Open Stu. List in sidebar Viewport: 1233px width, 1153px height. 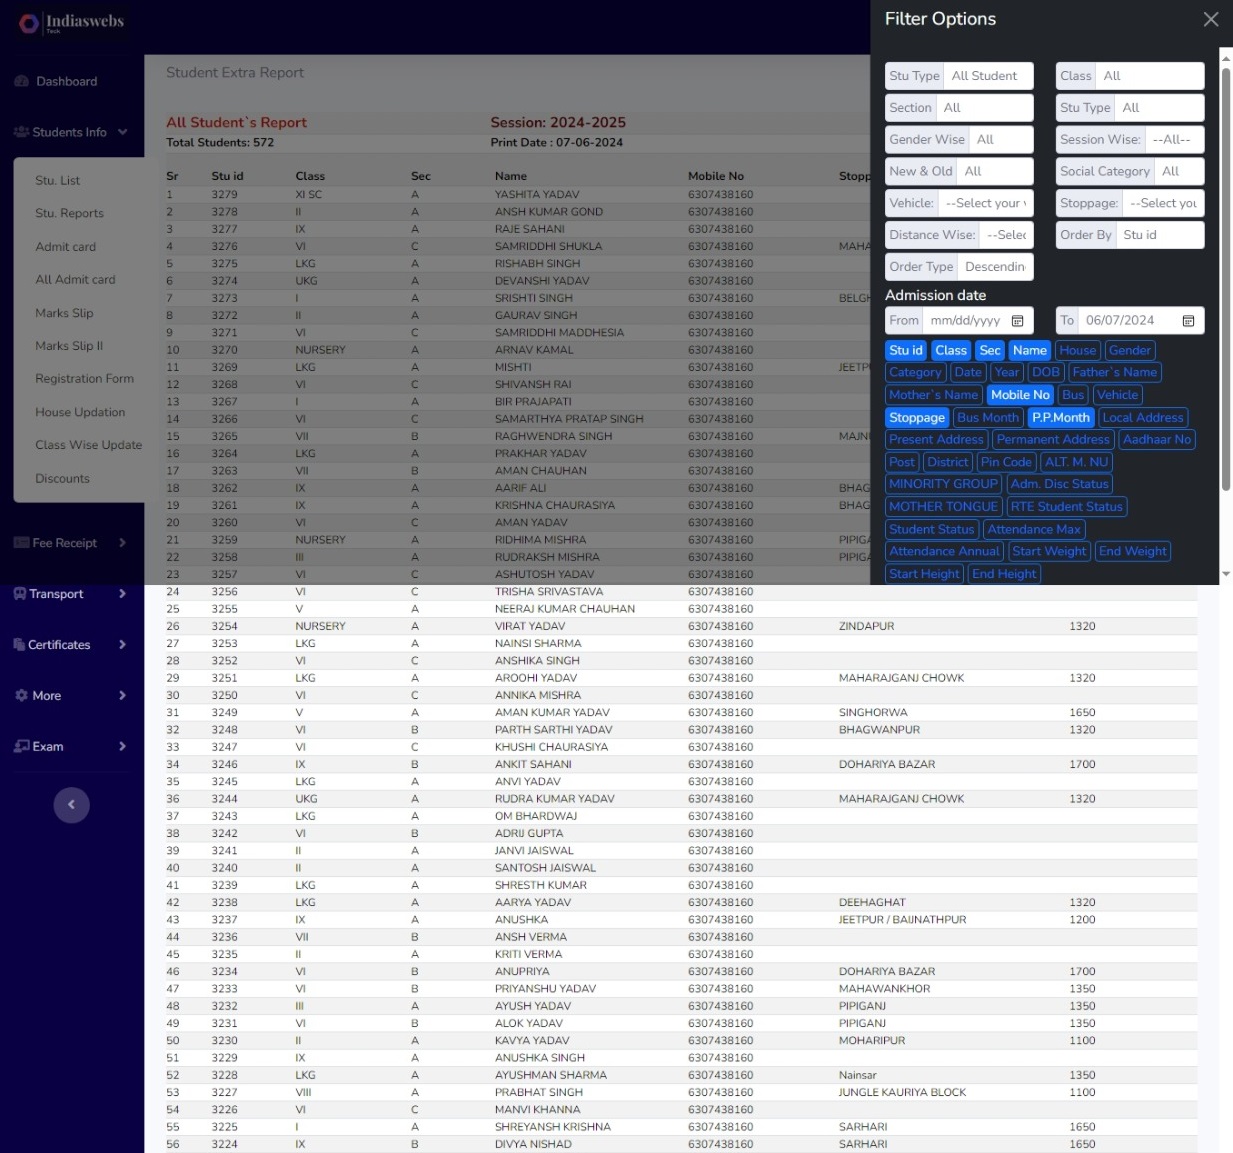point(58,181)
